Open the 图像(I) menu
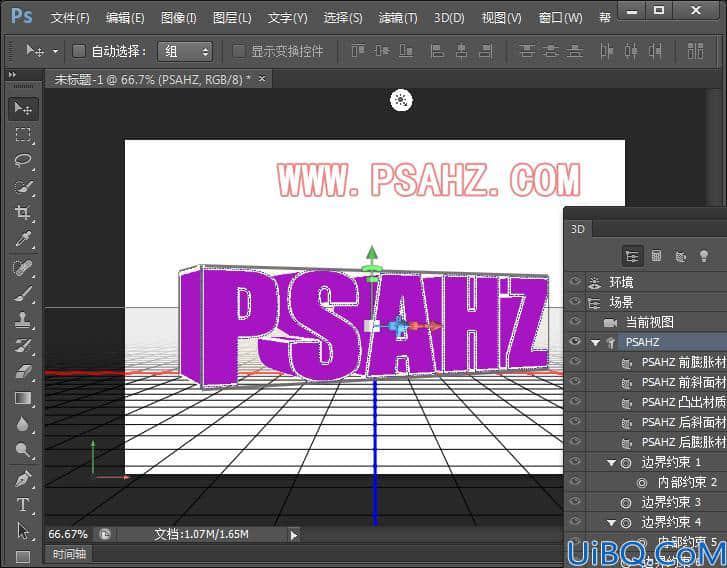This screenshot has height=568, width=727. coord(179,18)
